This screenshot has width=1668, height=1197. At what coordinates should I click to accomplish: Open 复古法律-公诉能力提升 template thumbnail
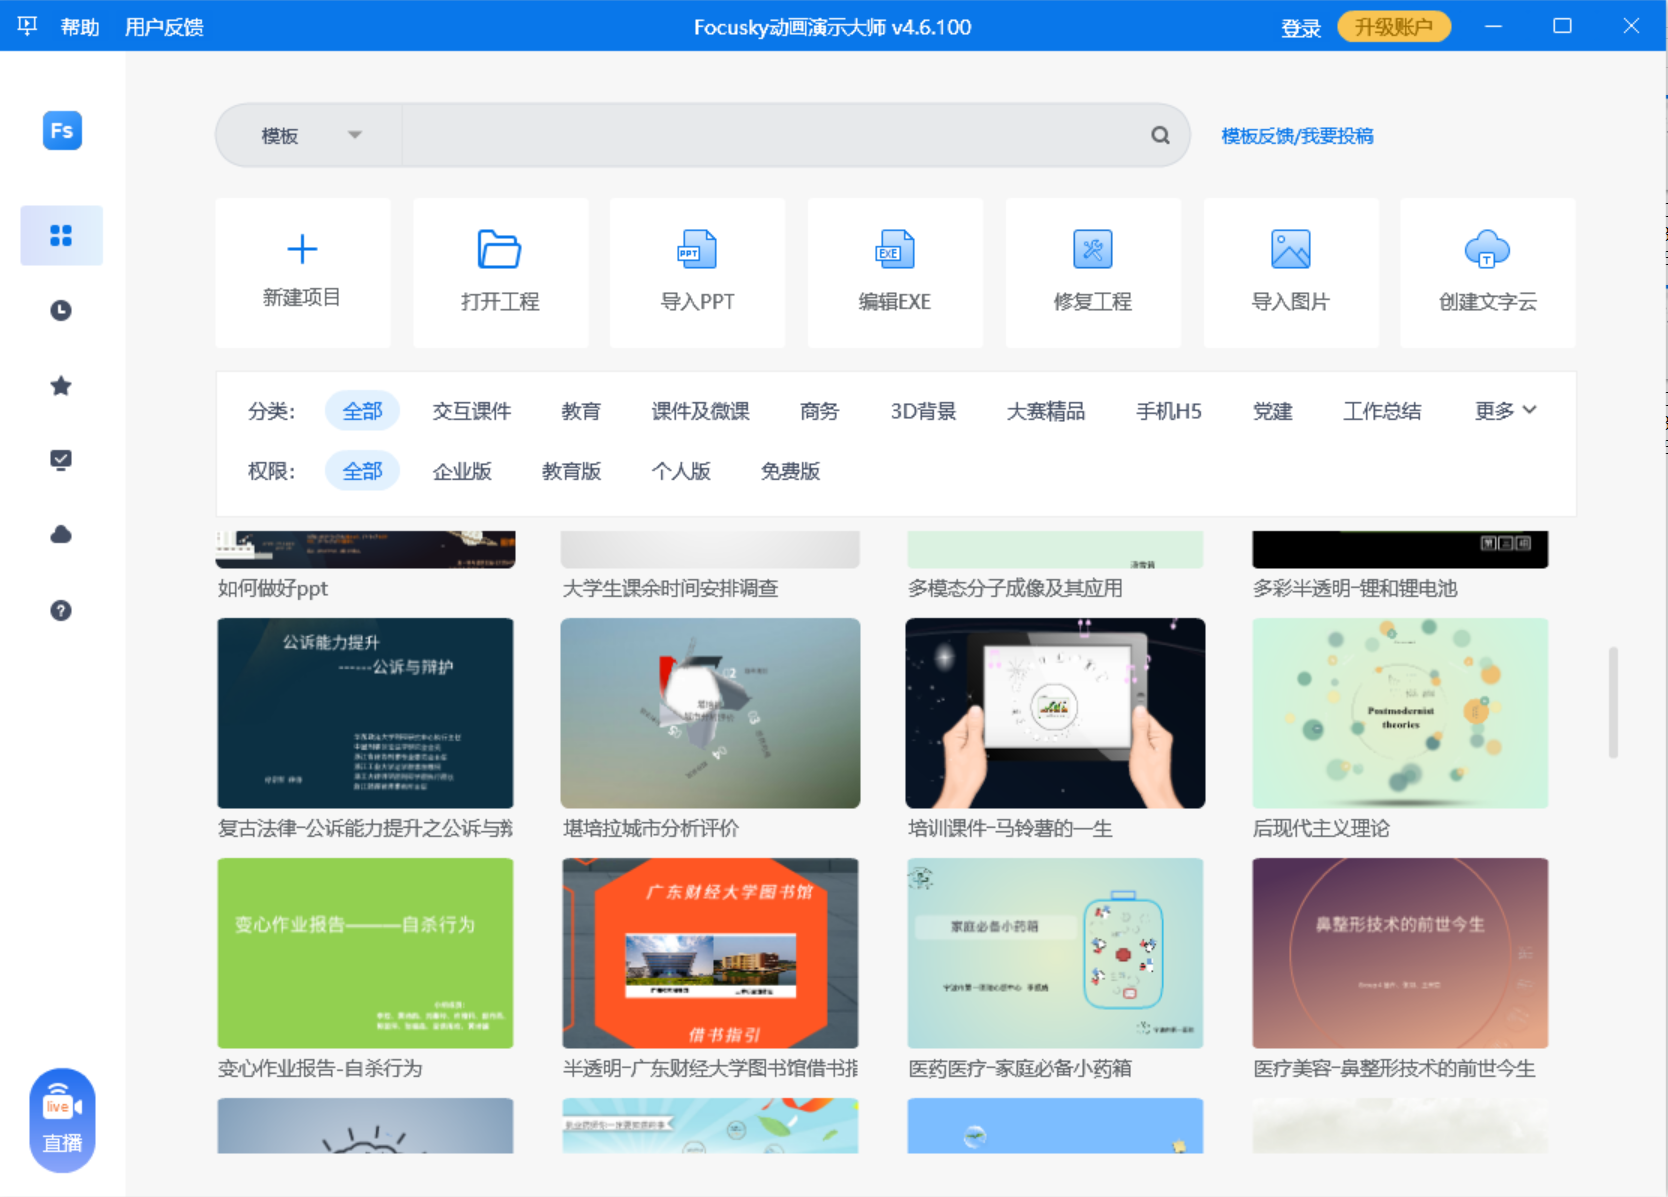(x=365, y=713)
